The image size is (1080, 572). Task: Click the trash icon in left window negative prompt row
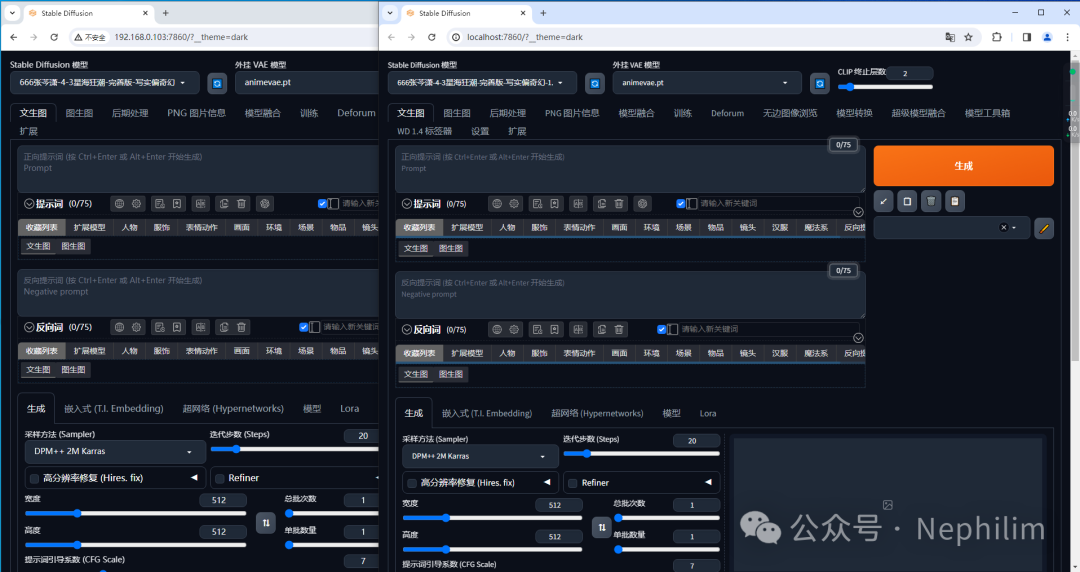coord(241,327)
